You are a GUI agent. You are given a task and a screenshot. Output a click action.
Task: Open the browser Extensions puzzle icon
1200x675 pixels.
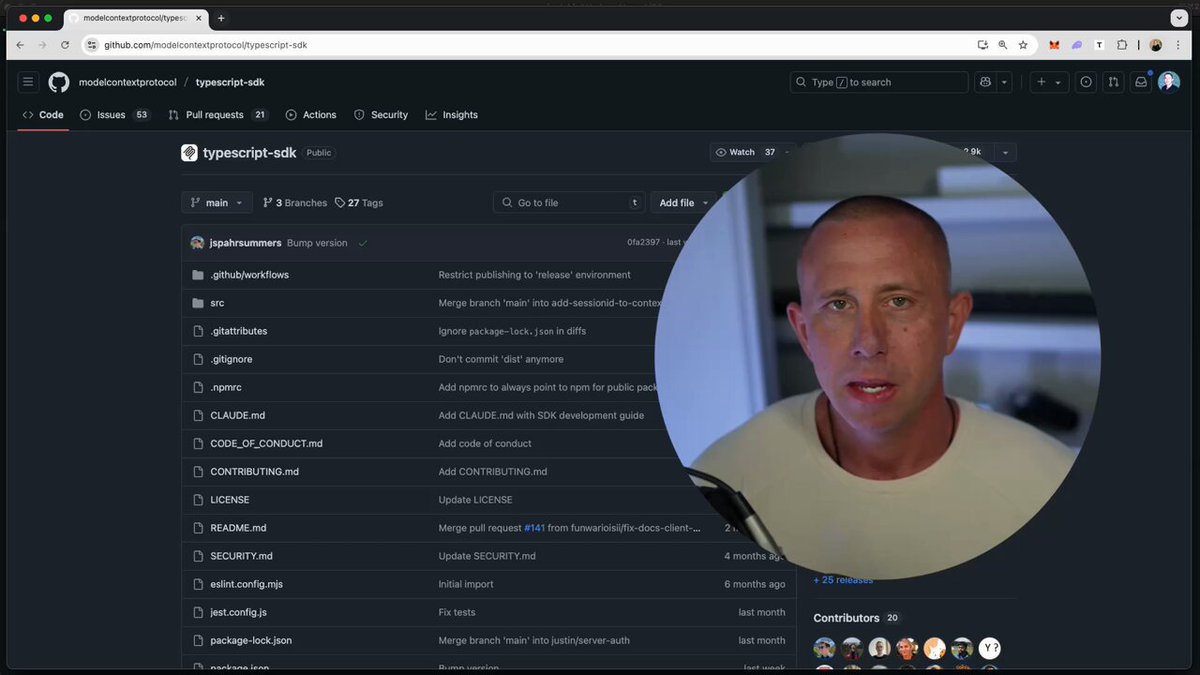pos(1122,45)
